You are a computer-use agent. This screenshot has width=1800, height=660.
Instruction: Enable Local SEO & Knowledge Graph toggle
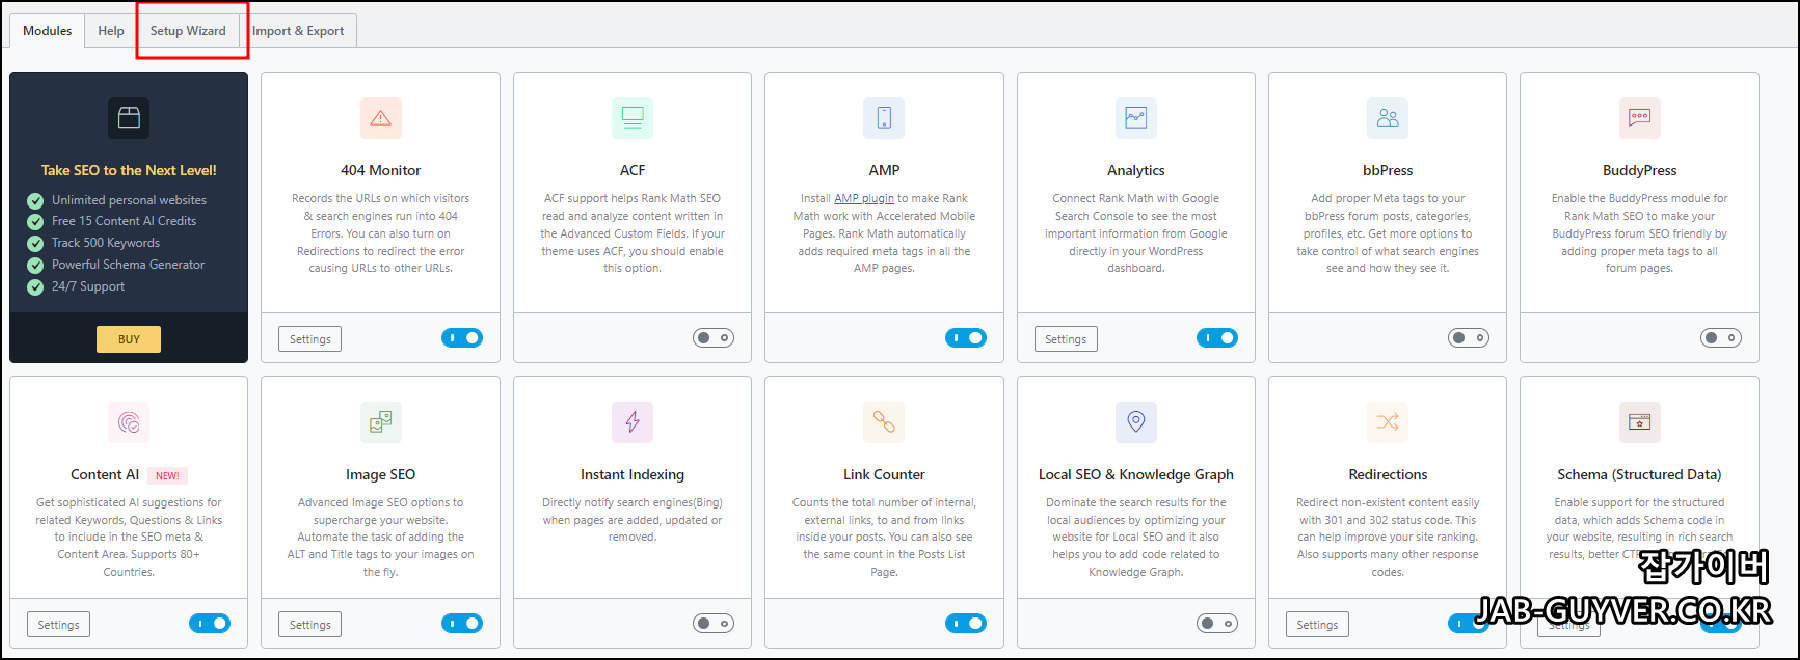point(1217,624)
